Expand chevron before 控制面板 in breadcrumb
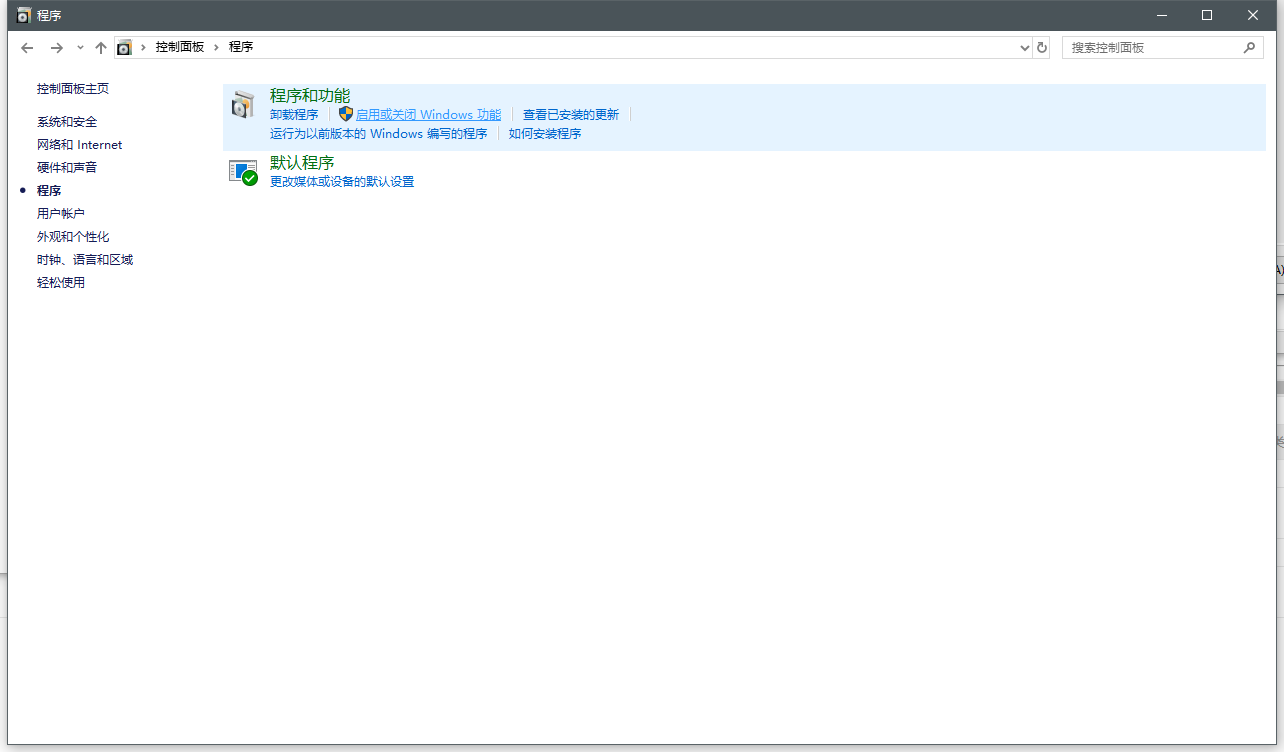 click(x=143, y=47)
